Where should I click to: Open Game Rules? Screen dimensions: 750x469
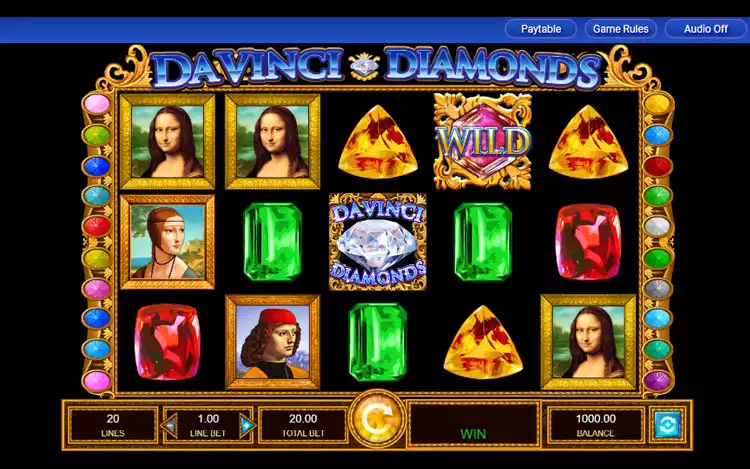tap(620, 29)
